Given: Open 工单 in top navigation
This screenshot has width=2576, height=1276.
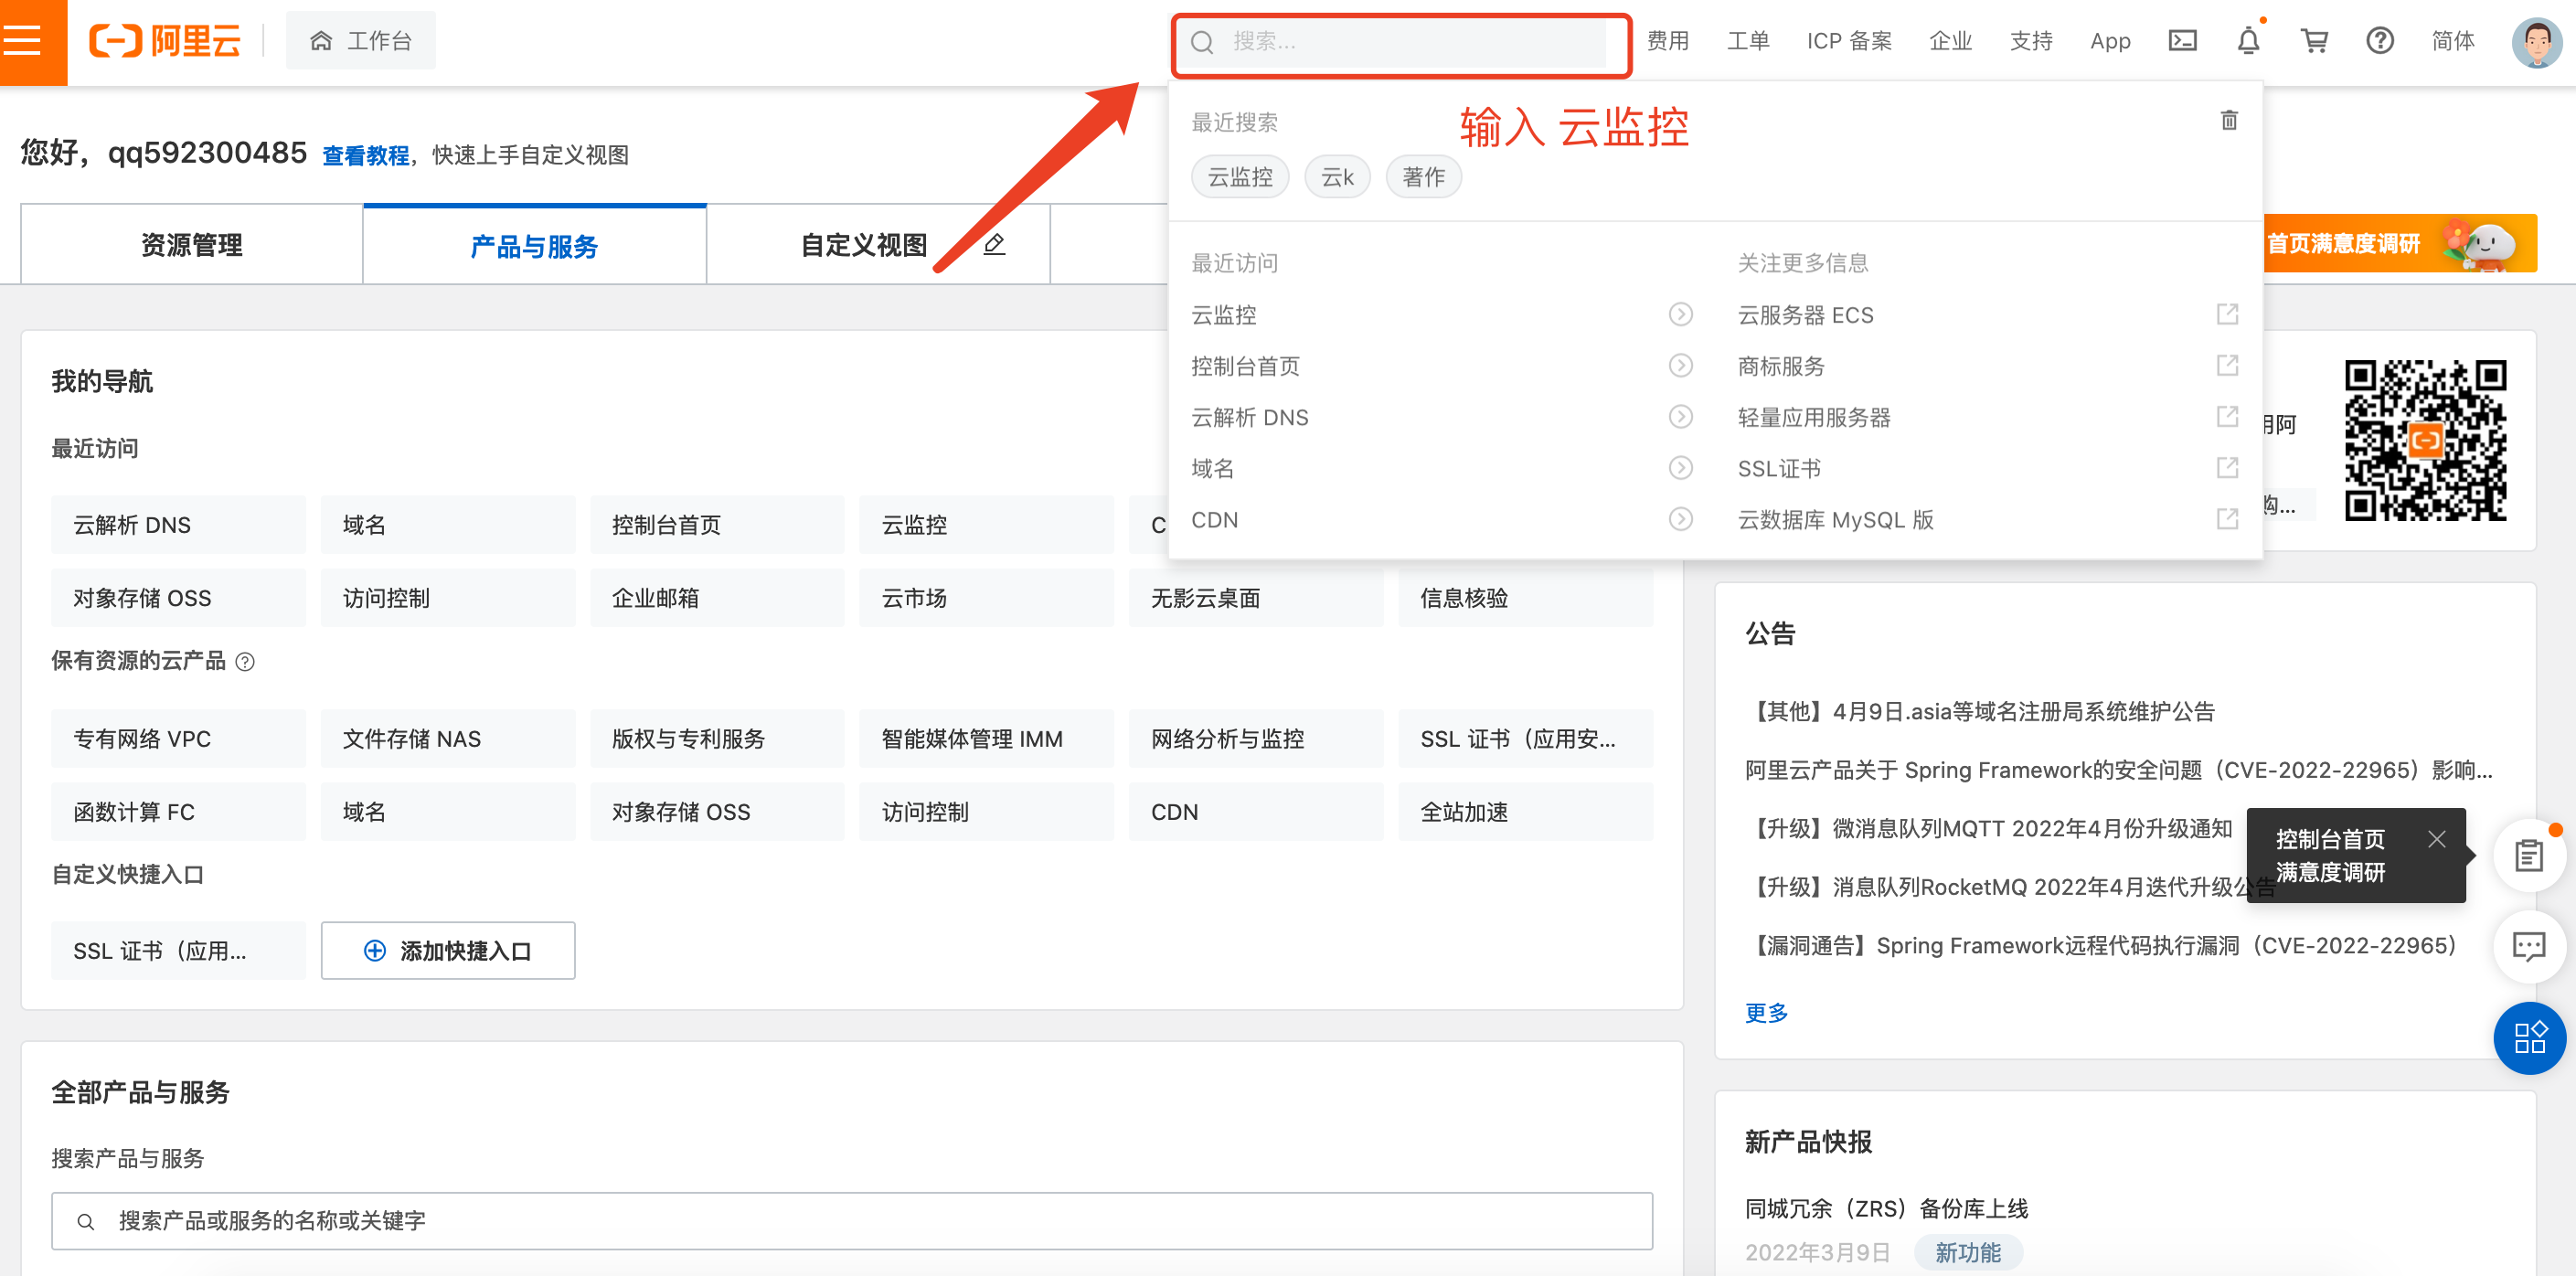Looking at the screenshot, I should 1748,41.
